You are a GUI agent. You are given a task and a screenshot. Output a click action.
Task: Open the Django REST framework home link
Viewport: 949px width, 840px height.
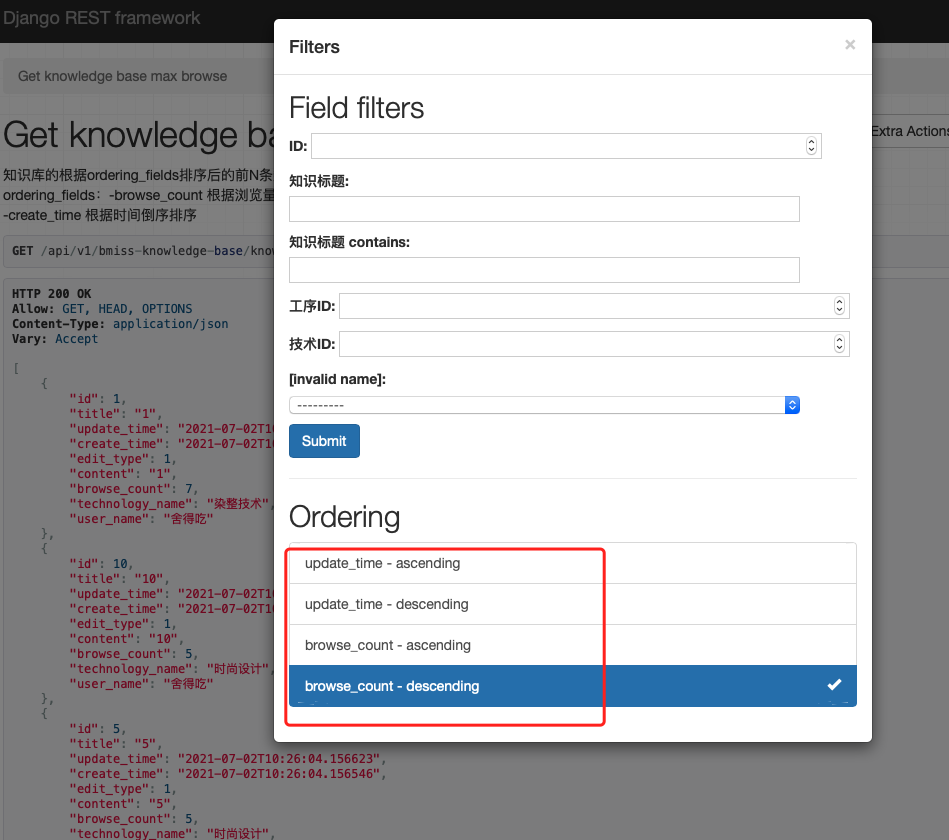click(x=100, y=17)
